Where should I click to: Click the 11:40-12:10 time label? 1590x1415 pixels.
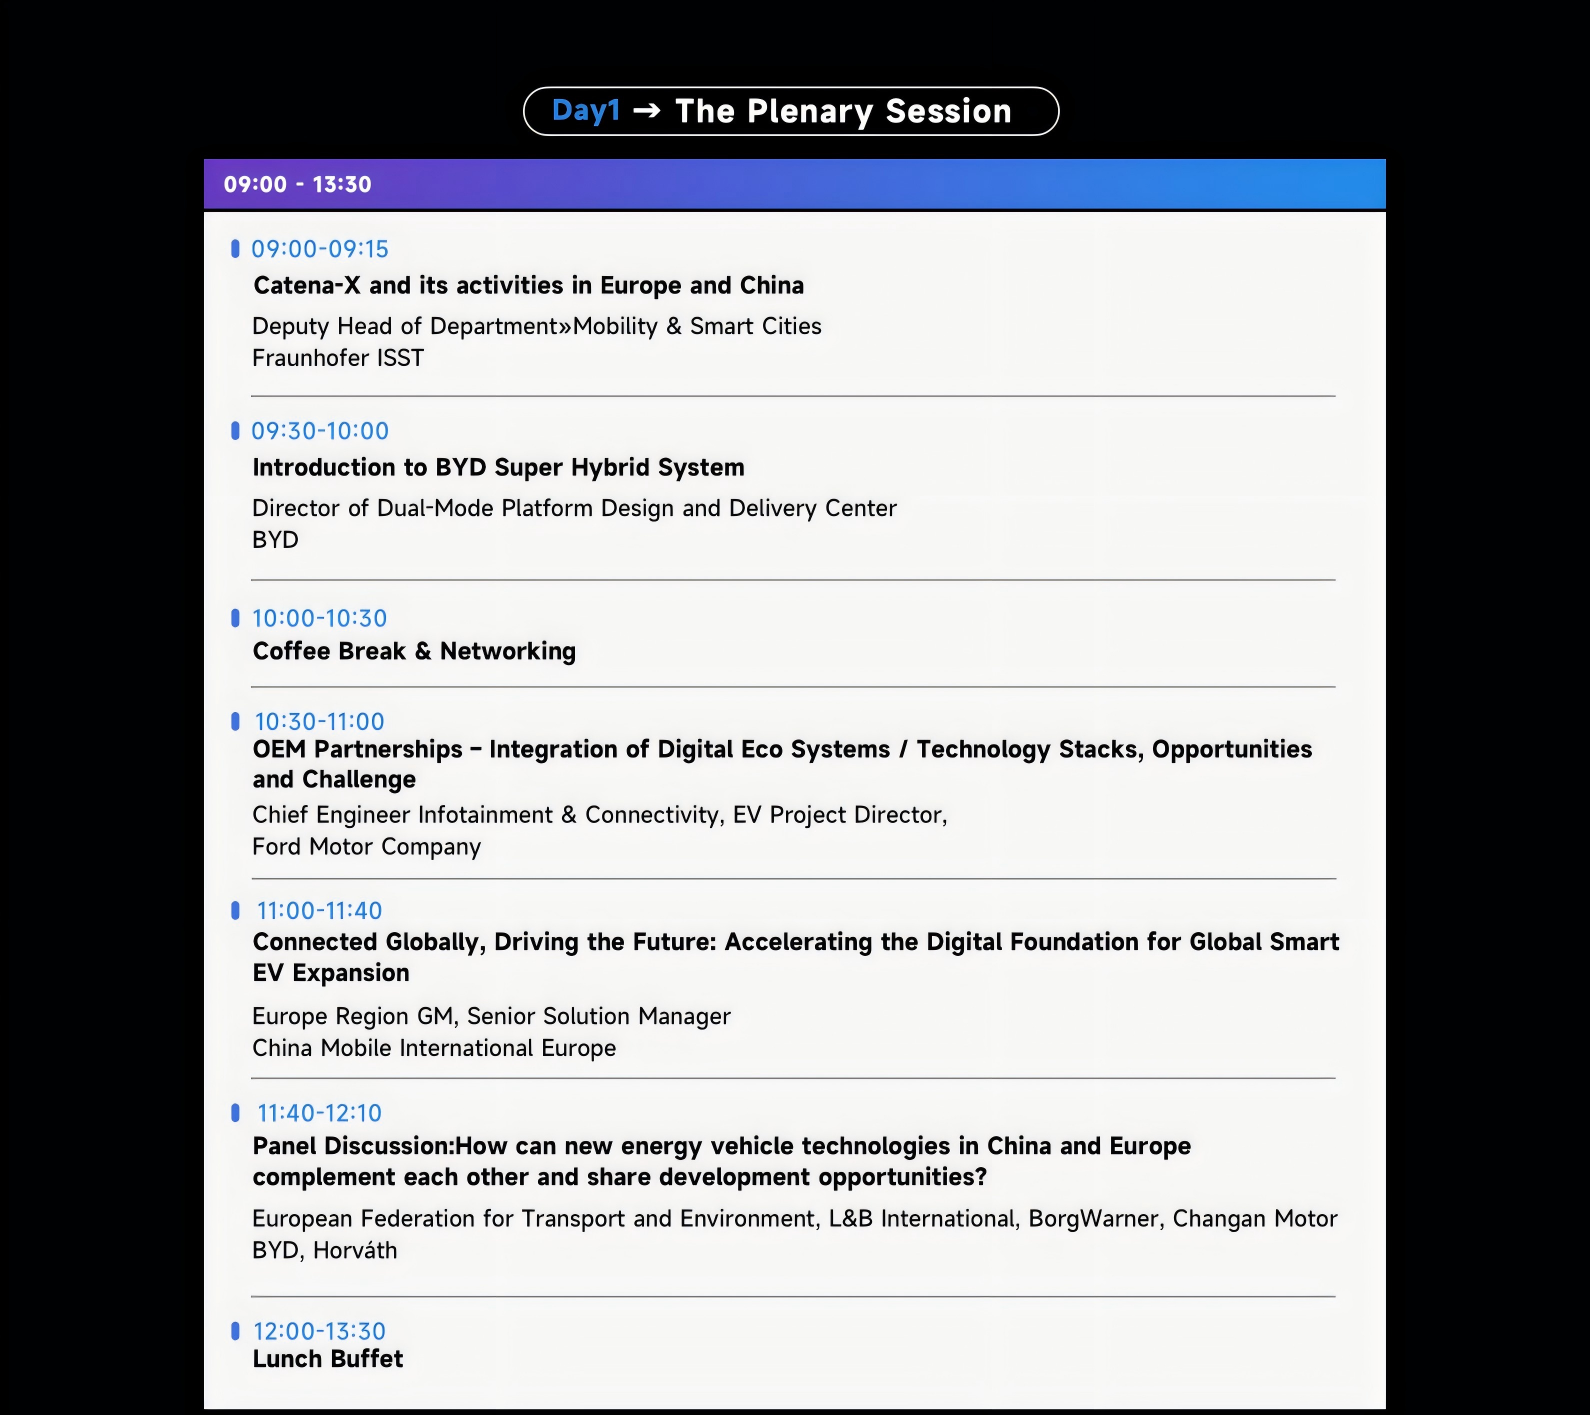click(319, 1113)
